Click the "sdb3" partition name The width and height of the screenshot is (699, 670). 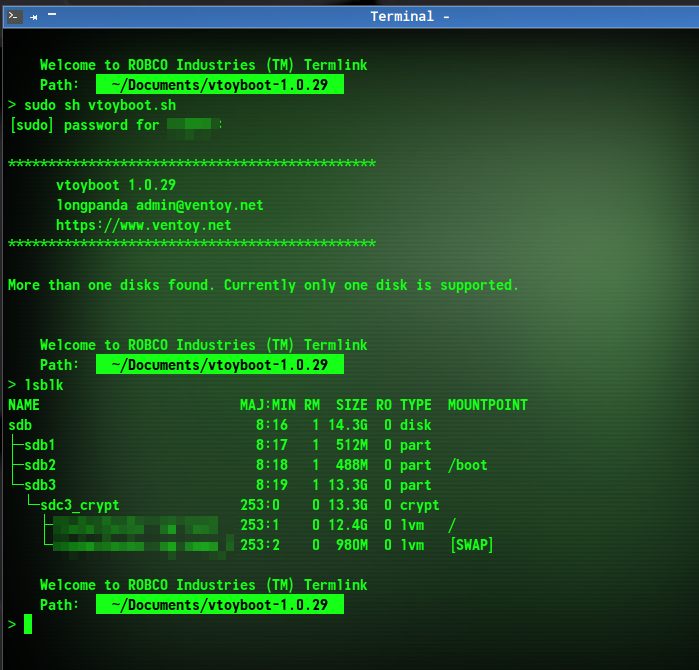coord(40,485)
